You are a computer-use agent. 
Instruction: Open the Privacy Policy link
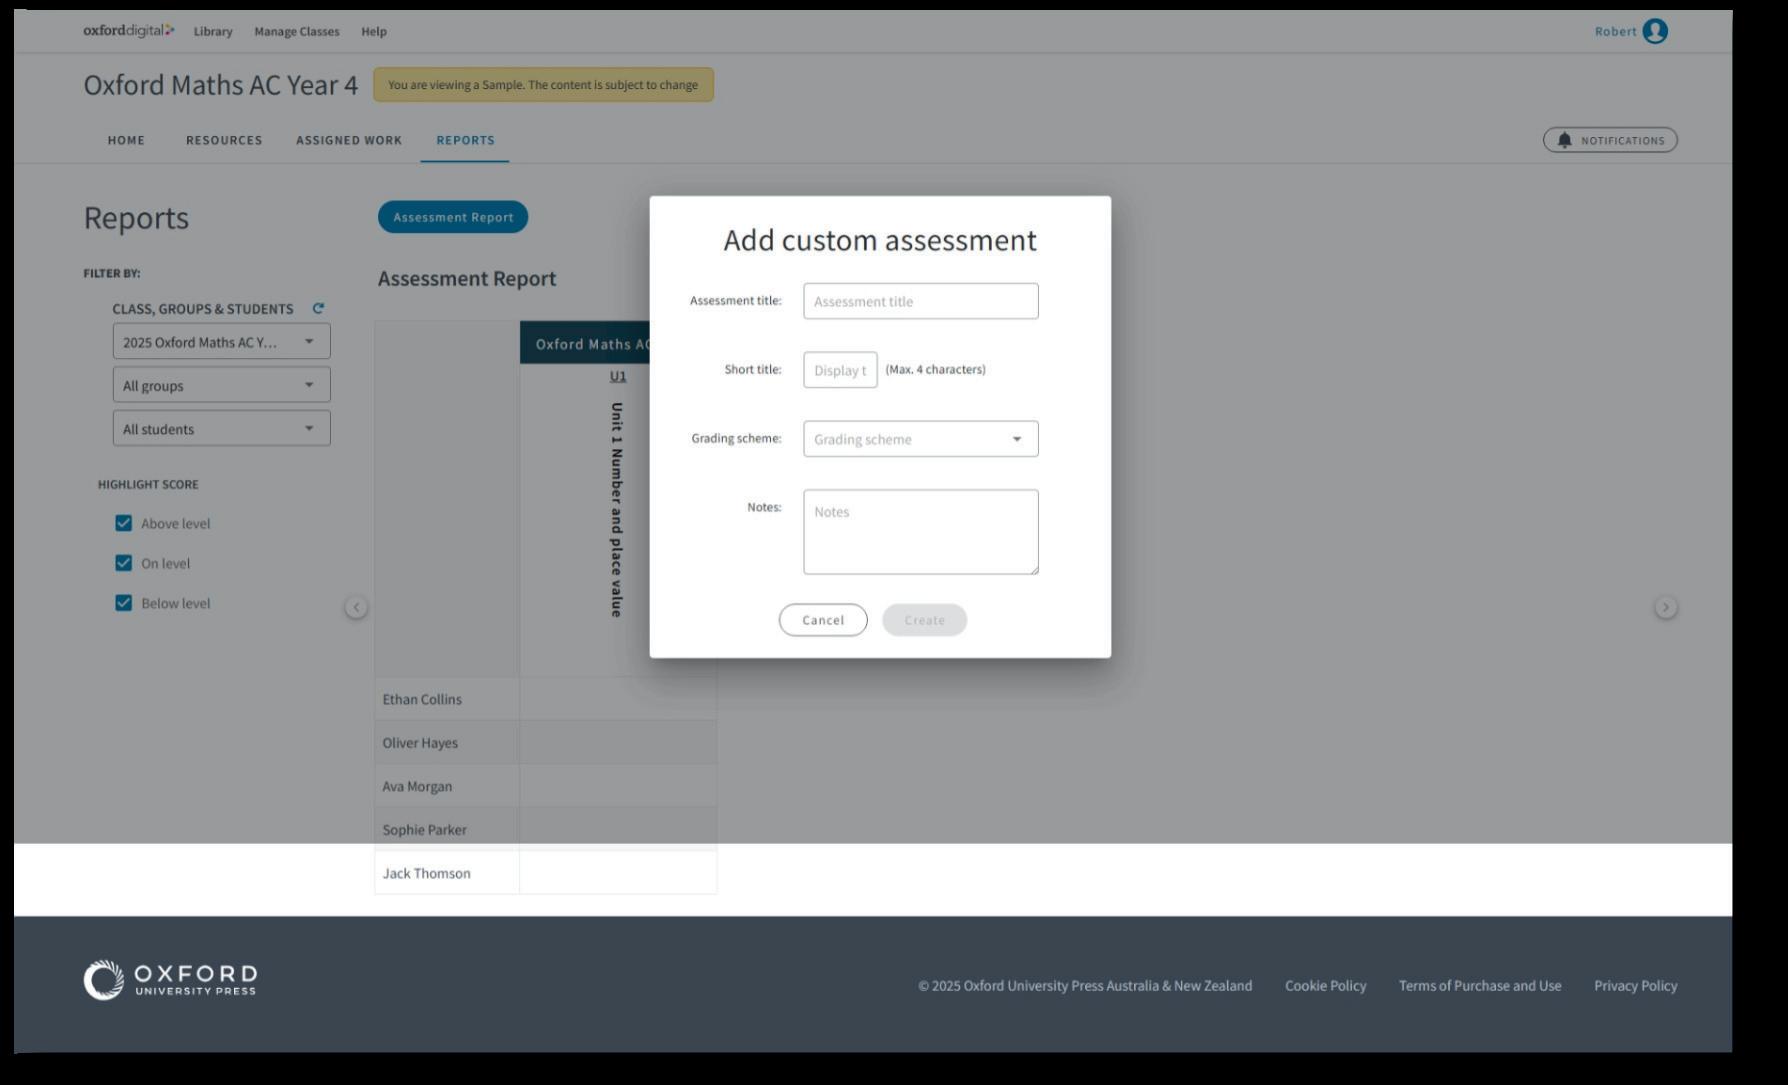tap(1636, 986)
